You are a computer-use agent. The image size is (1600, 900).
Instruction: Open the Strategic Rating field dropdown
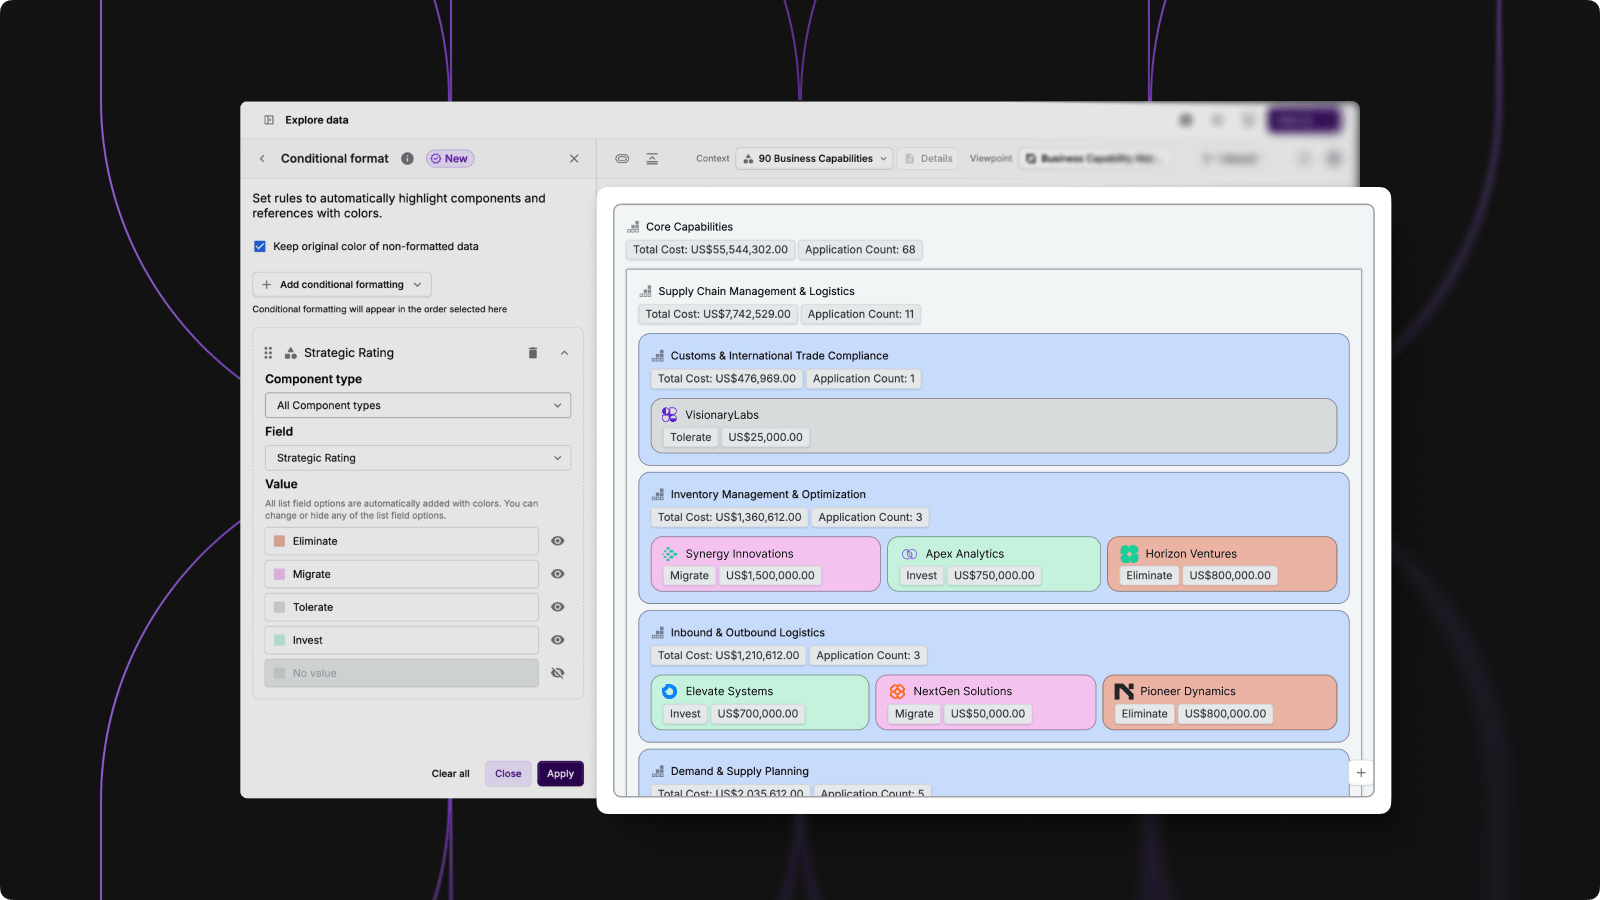click(x=418, y=458)
